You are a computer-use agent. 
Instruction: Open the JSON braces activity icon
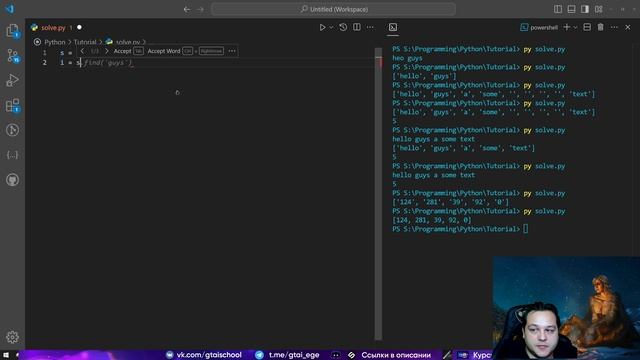[12, 155]
